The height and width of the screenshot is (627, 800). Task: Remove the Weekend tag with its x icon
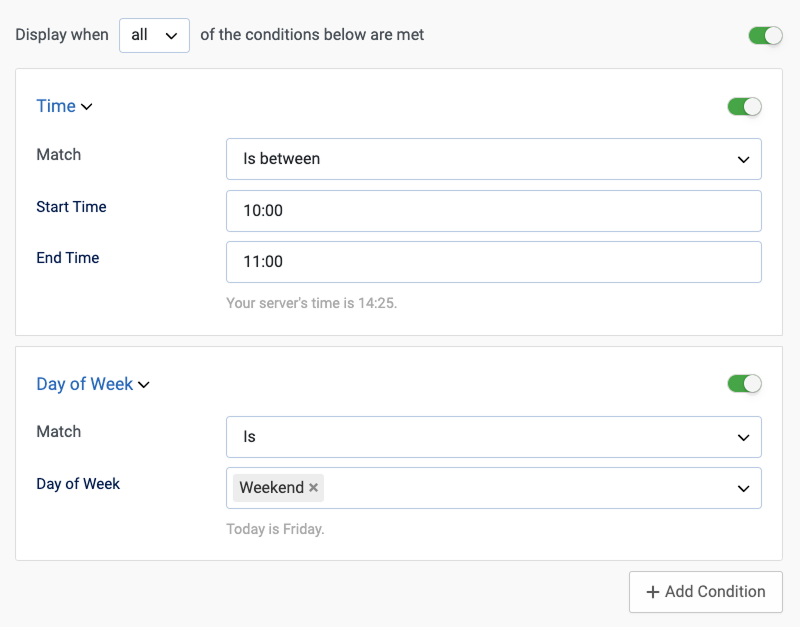tap(313, 488)
